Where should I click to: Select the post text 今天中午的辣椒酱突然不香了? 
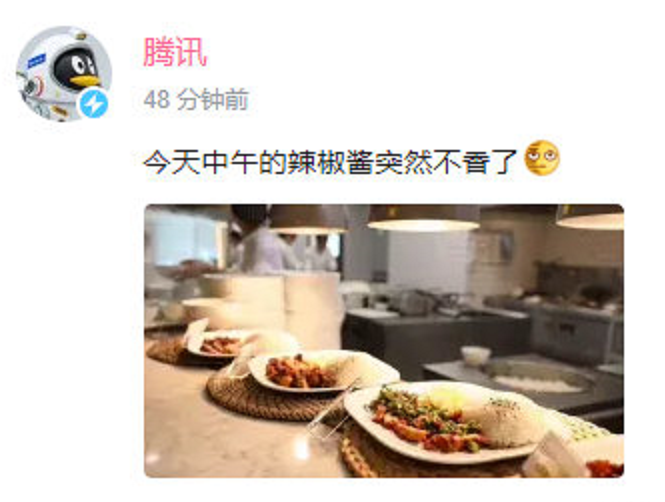pyautogui.click(x=331, y=162)
